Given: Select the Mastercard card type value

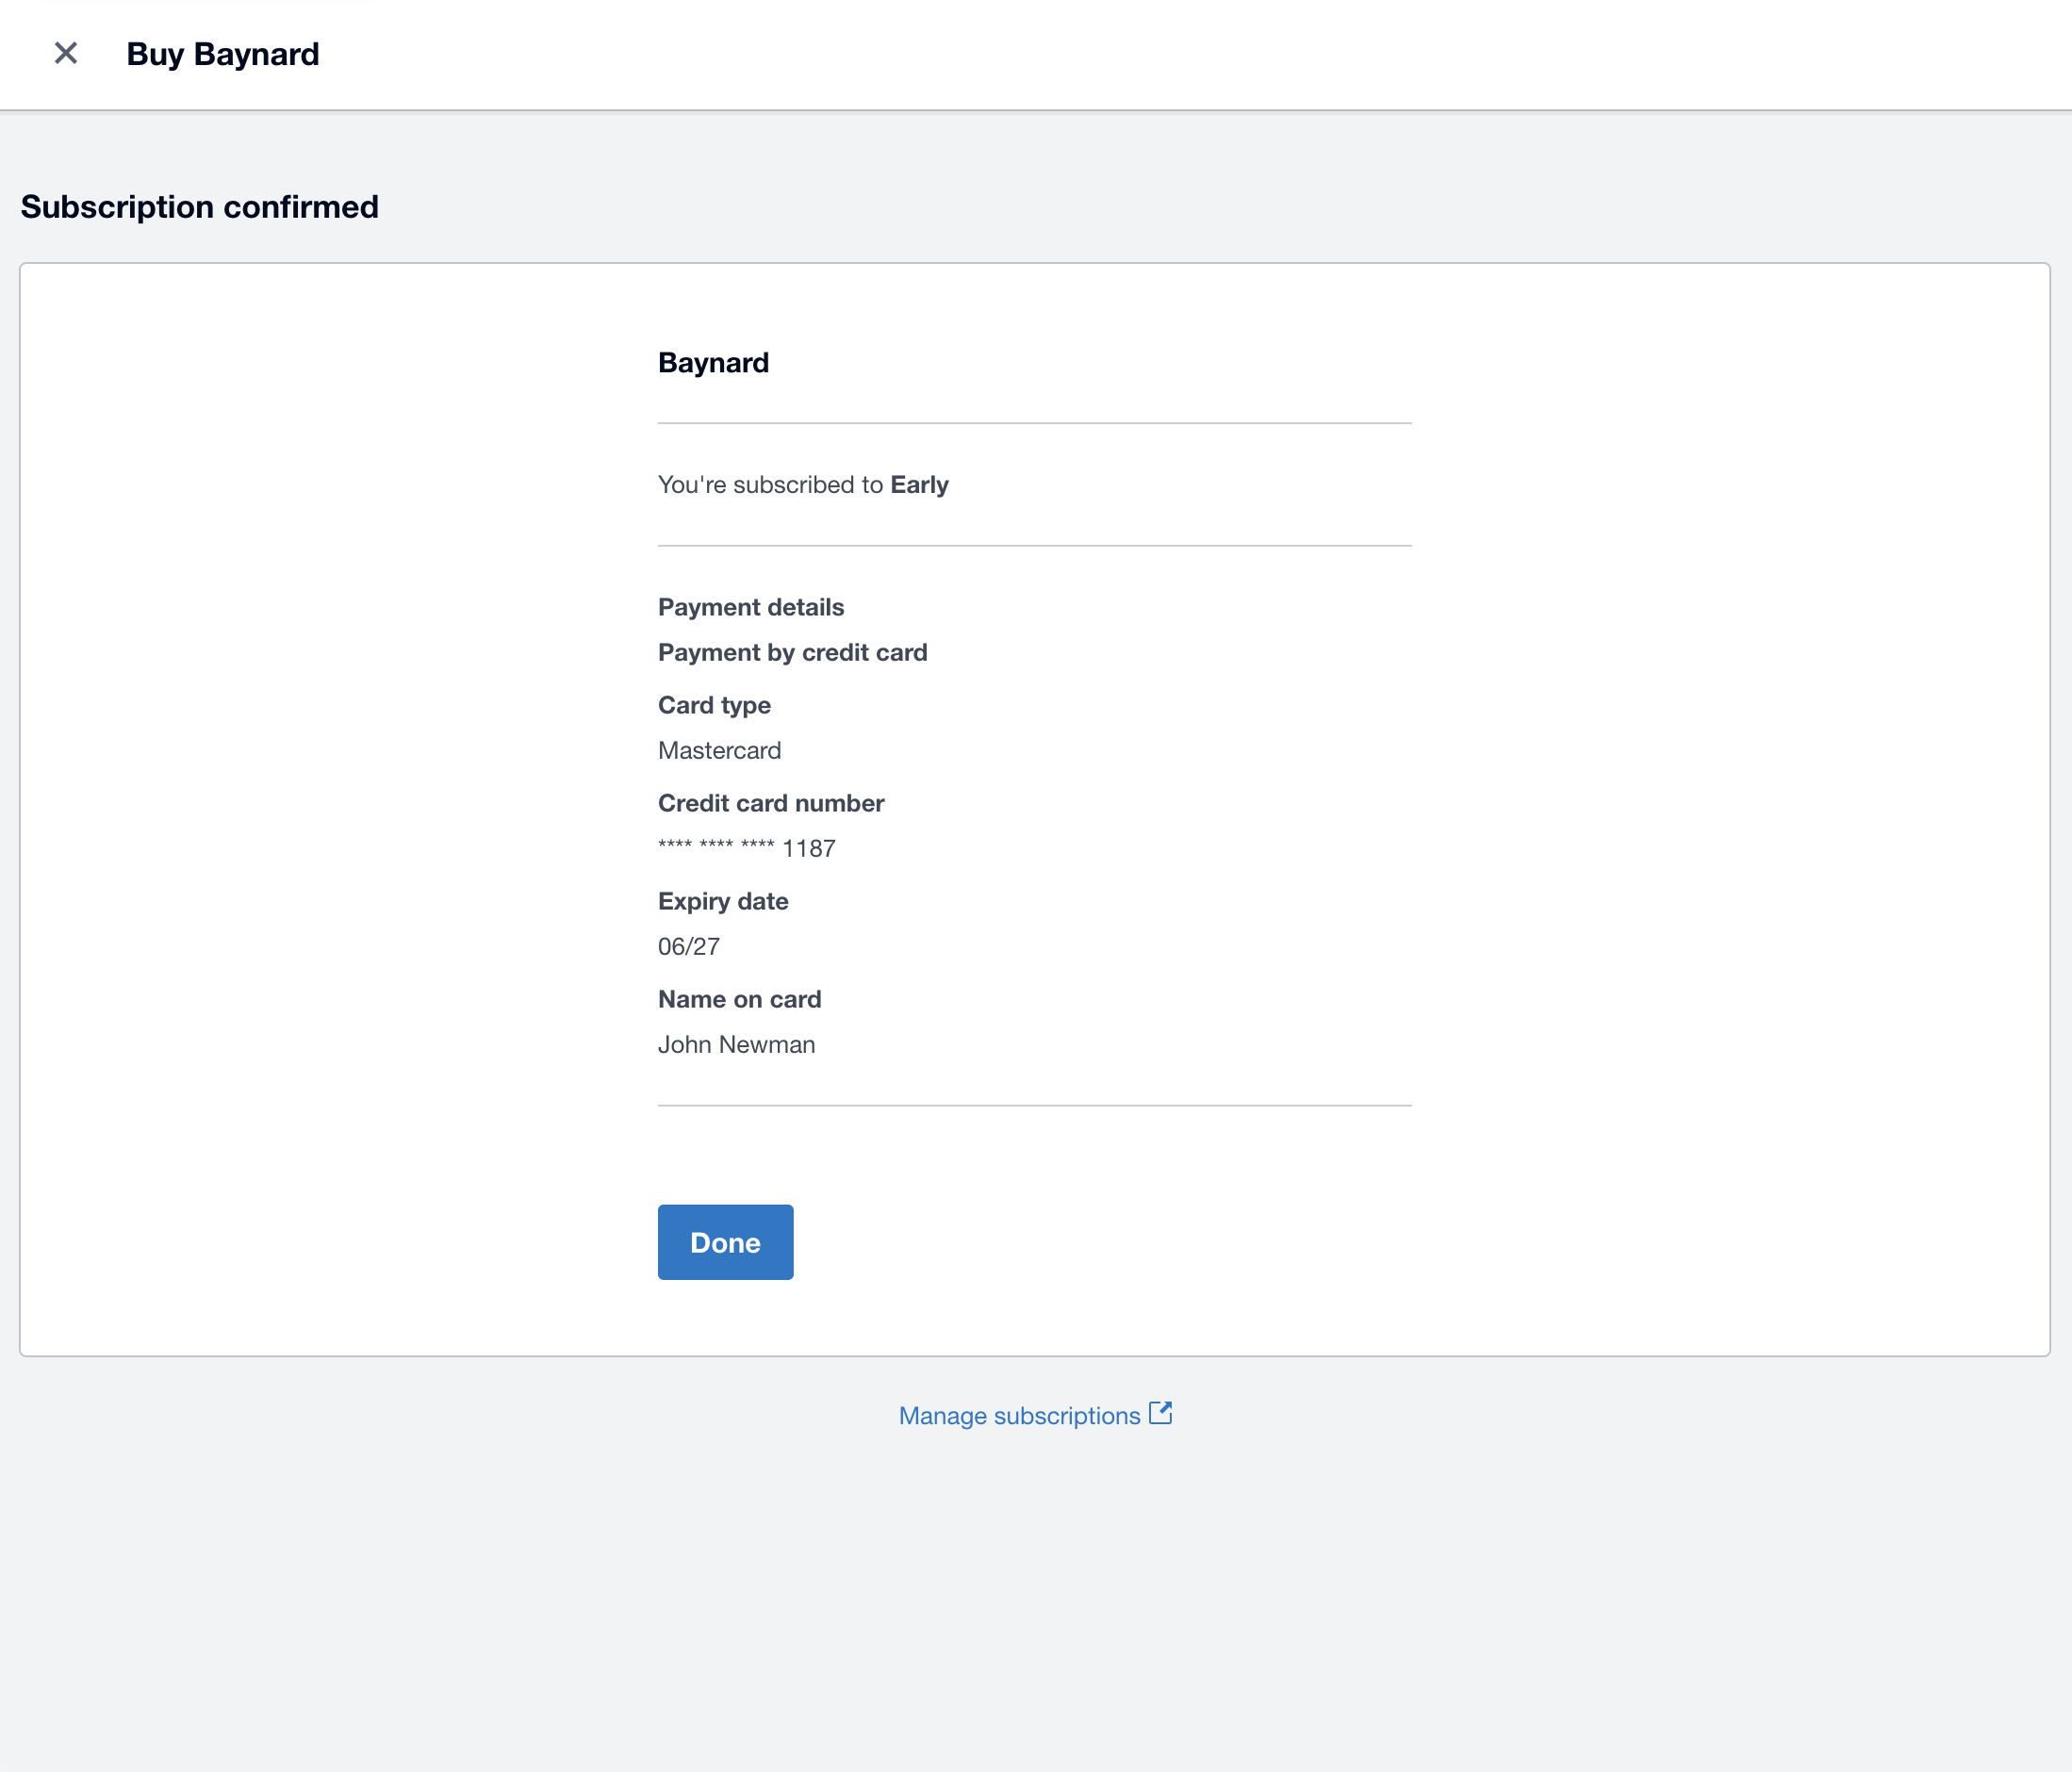Looking at the screenshot, I should point(719,750).
